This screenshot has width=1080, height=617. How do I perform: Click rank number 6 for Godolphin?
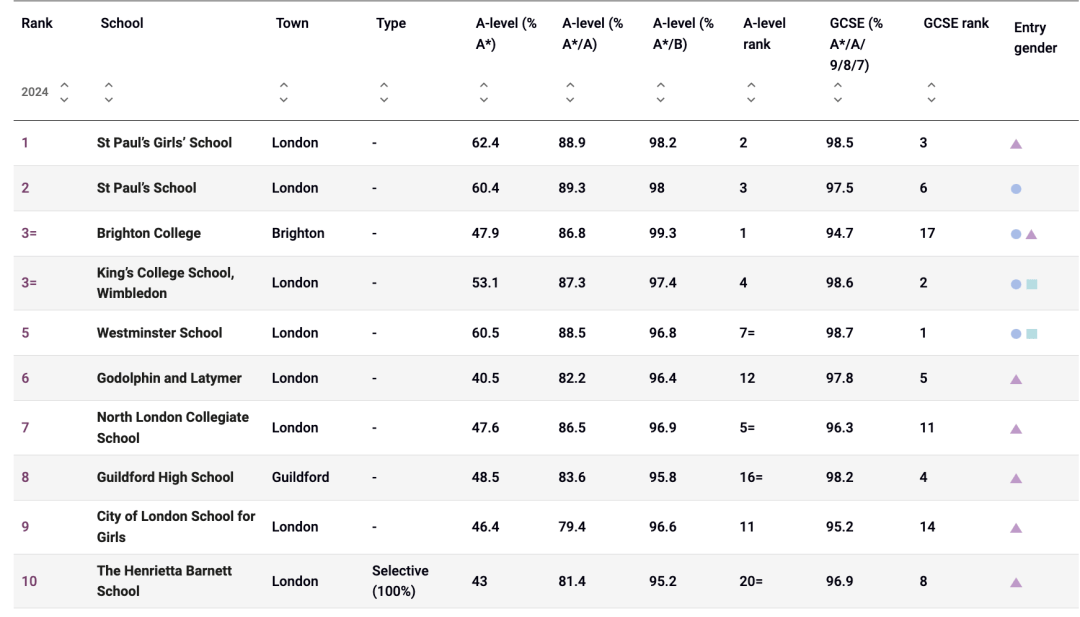coord(25,378)
